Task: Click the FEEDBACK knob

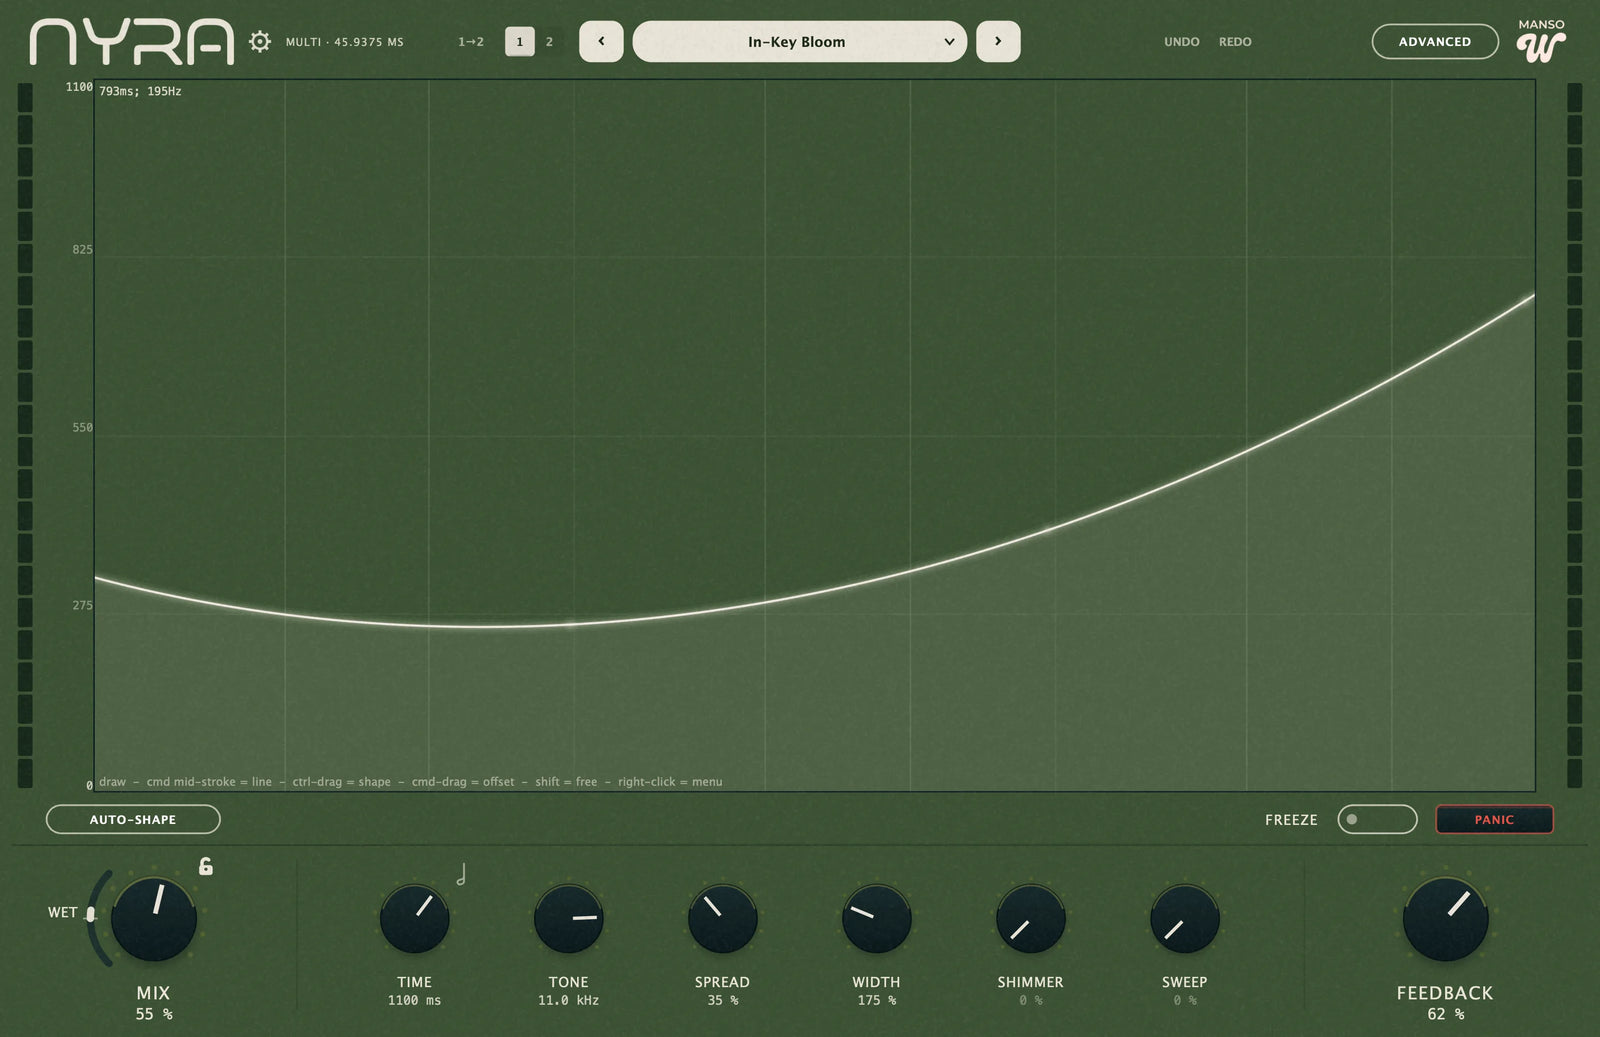Action: pyautogui.click(x=1445, y=919)
